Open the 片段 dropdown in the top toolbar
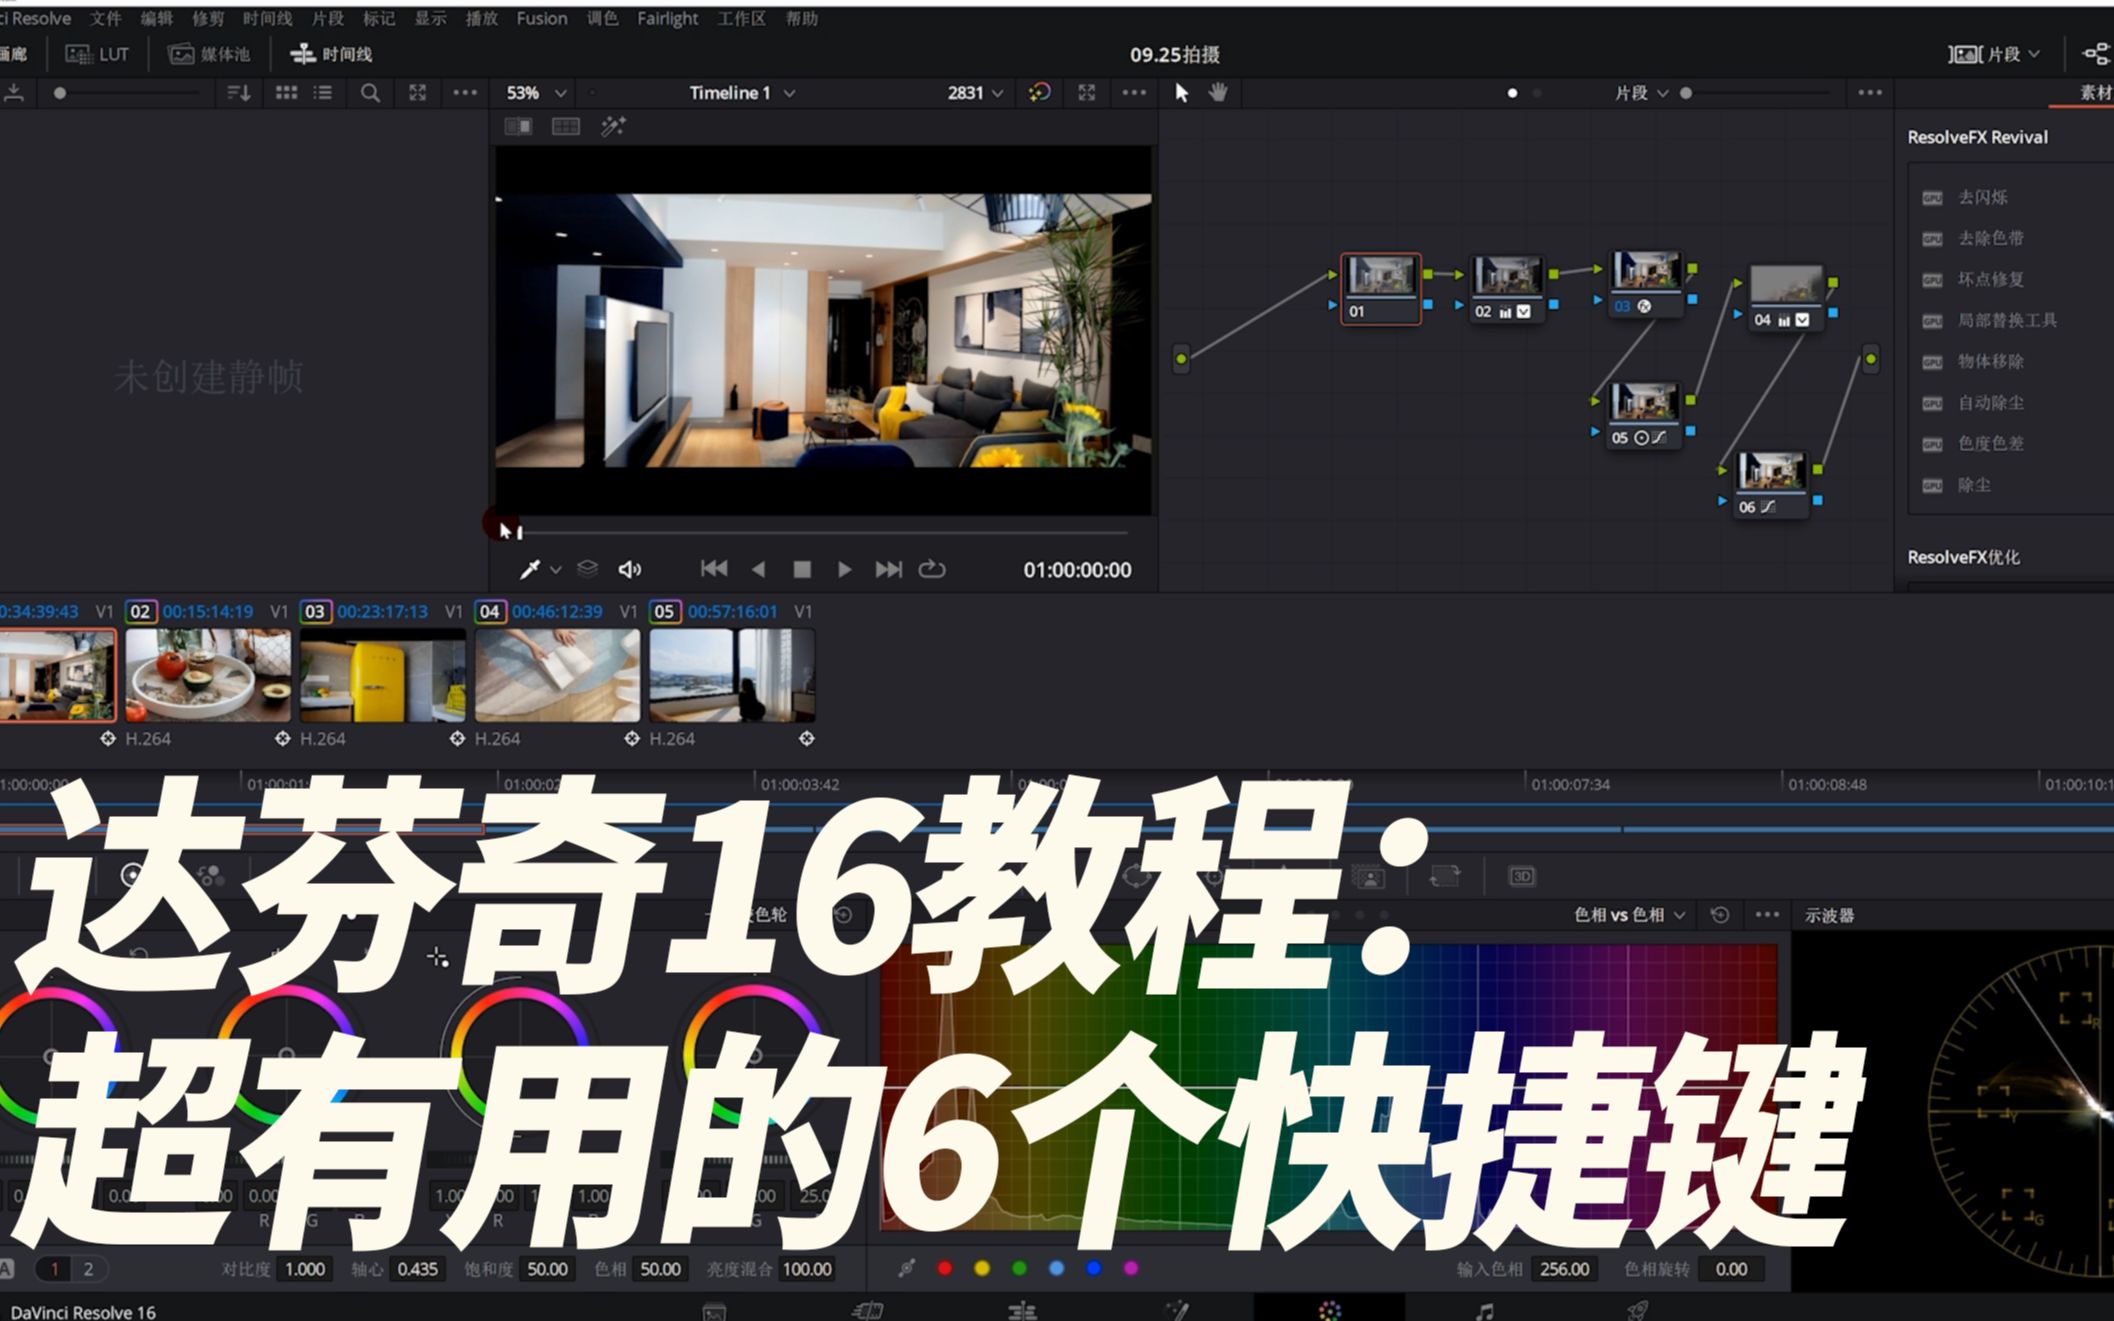2114x1321 pixels. pos(1995,54)
